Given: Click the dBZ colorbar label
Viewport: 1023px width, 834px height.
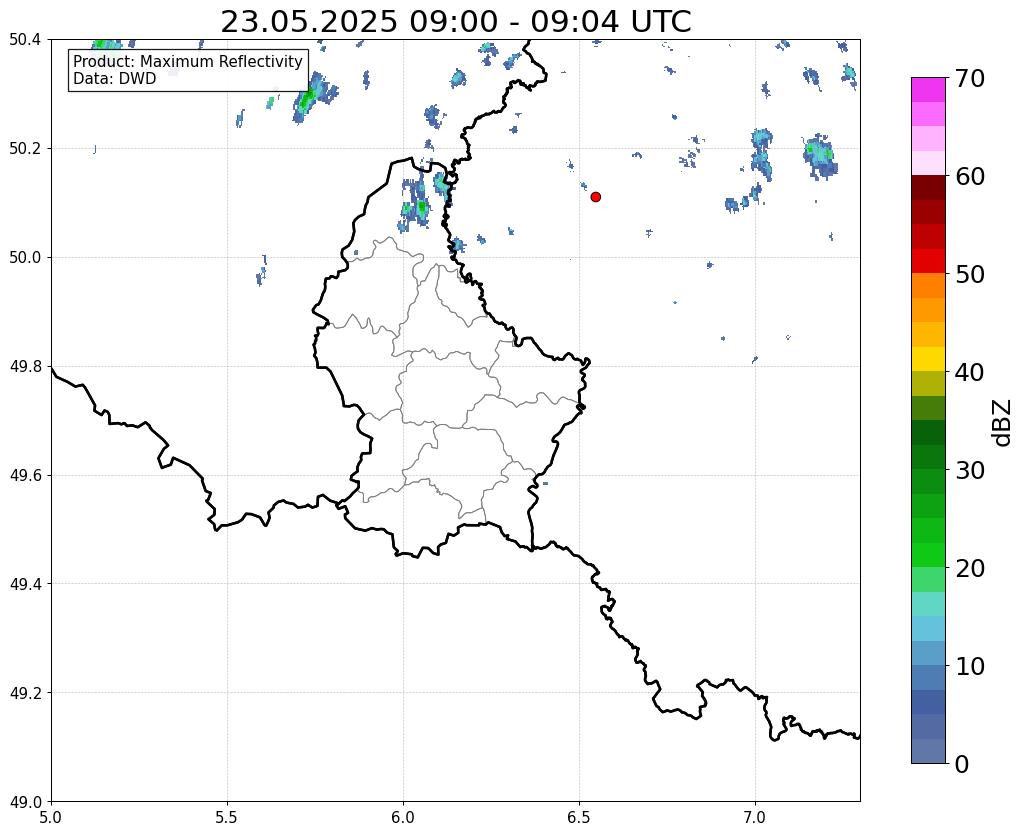Looking at the screenshot, I should [1003, 423].
